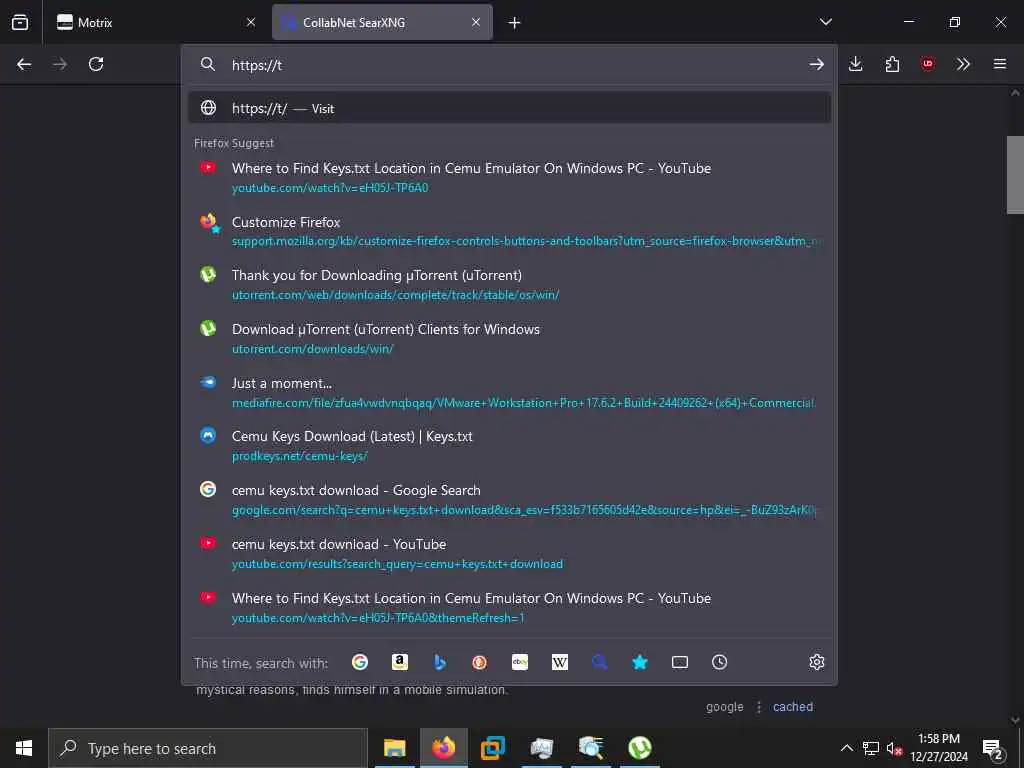1024x768 pixels.
Task: Close the Motrix tab
Action: tap(251, 22)
